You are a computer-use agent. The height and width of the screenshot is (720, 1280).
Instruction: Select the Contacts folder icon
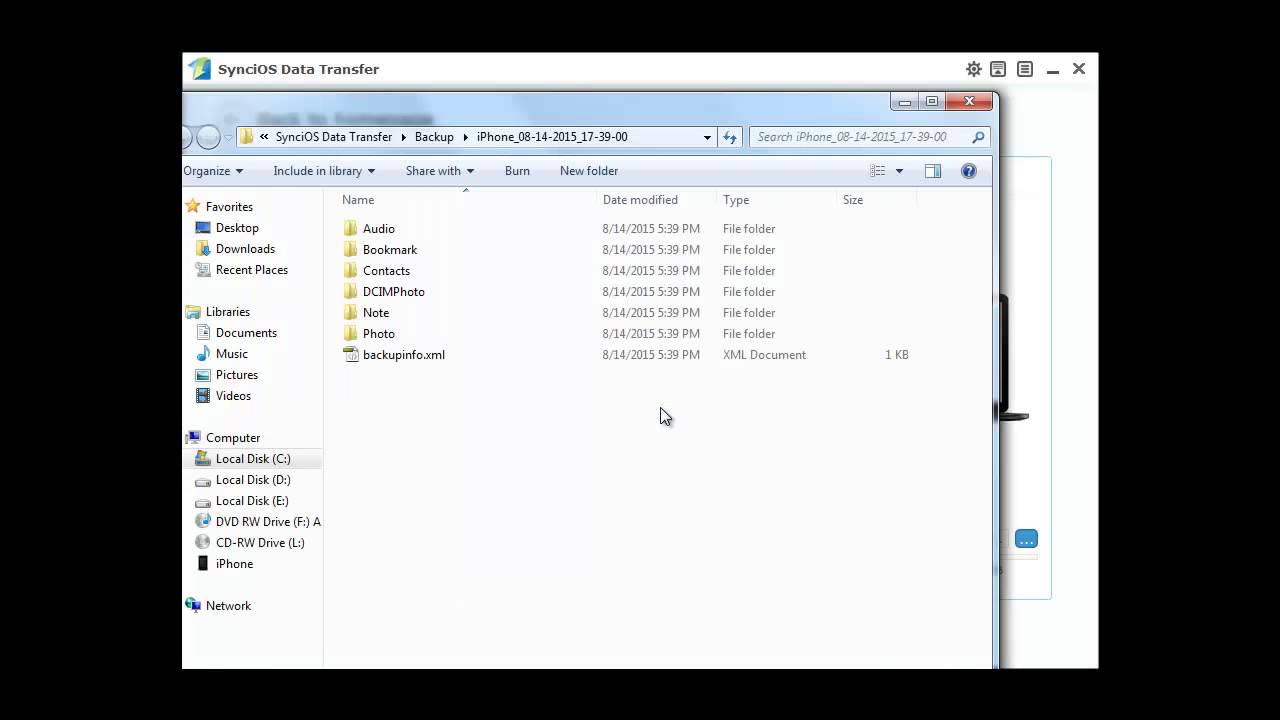coord(350,271)
